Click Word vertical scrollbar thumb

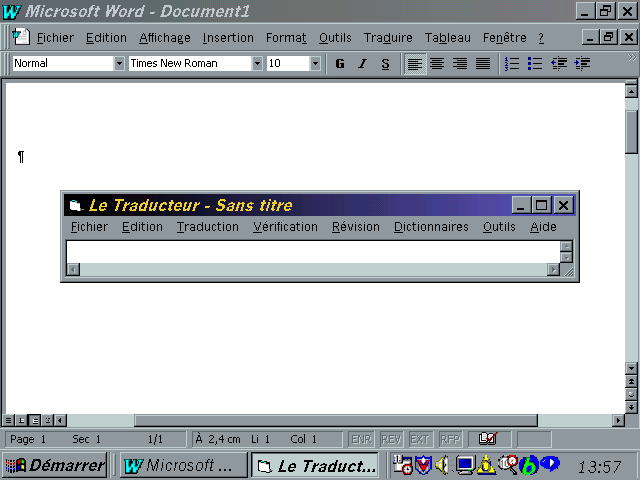[x=631, y=131]
